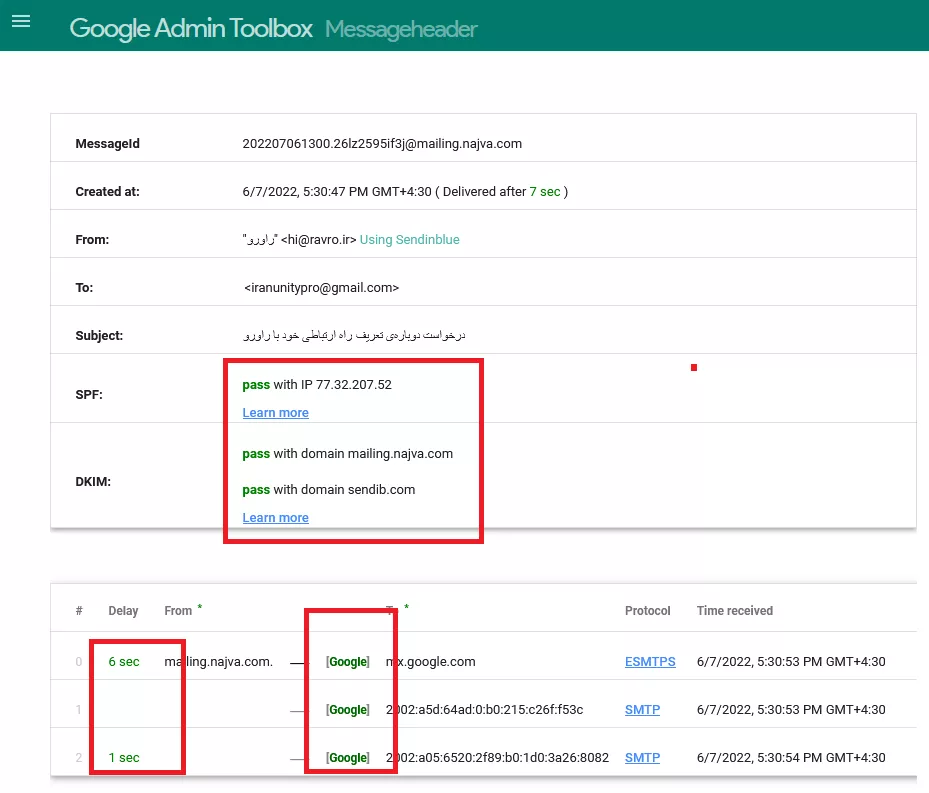Select the From column header in hops table

pos(178,610)
